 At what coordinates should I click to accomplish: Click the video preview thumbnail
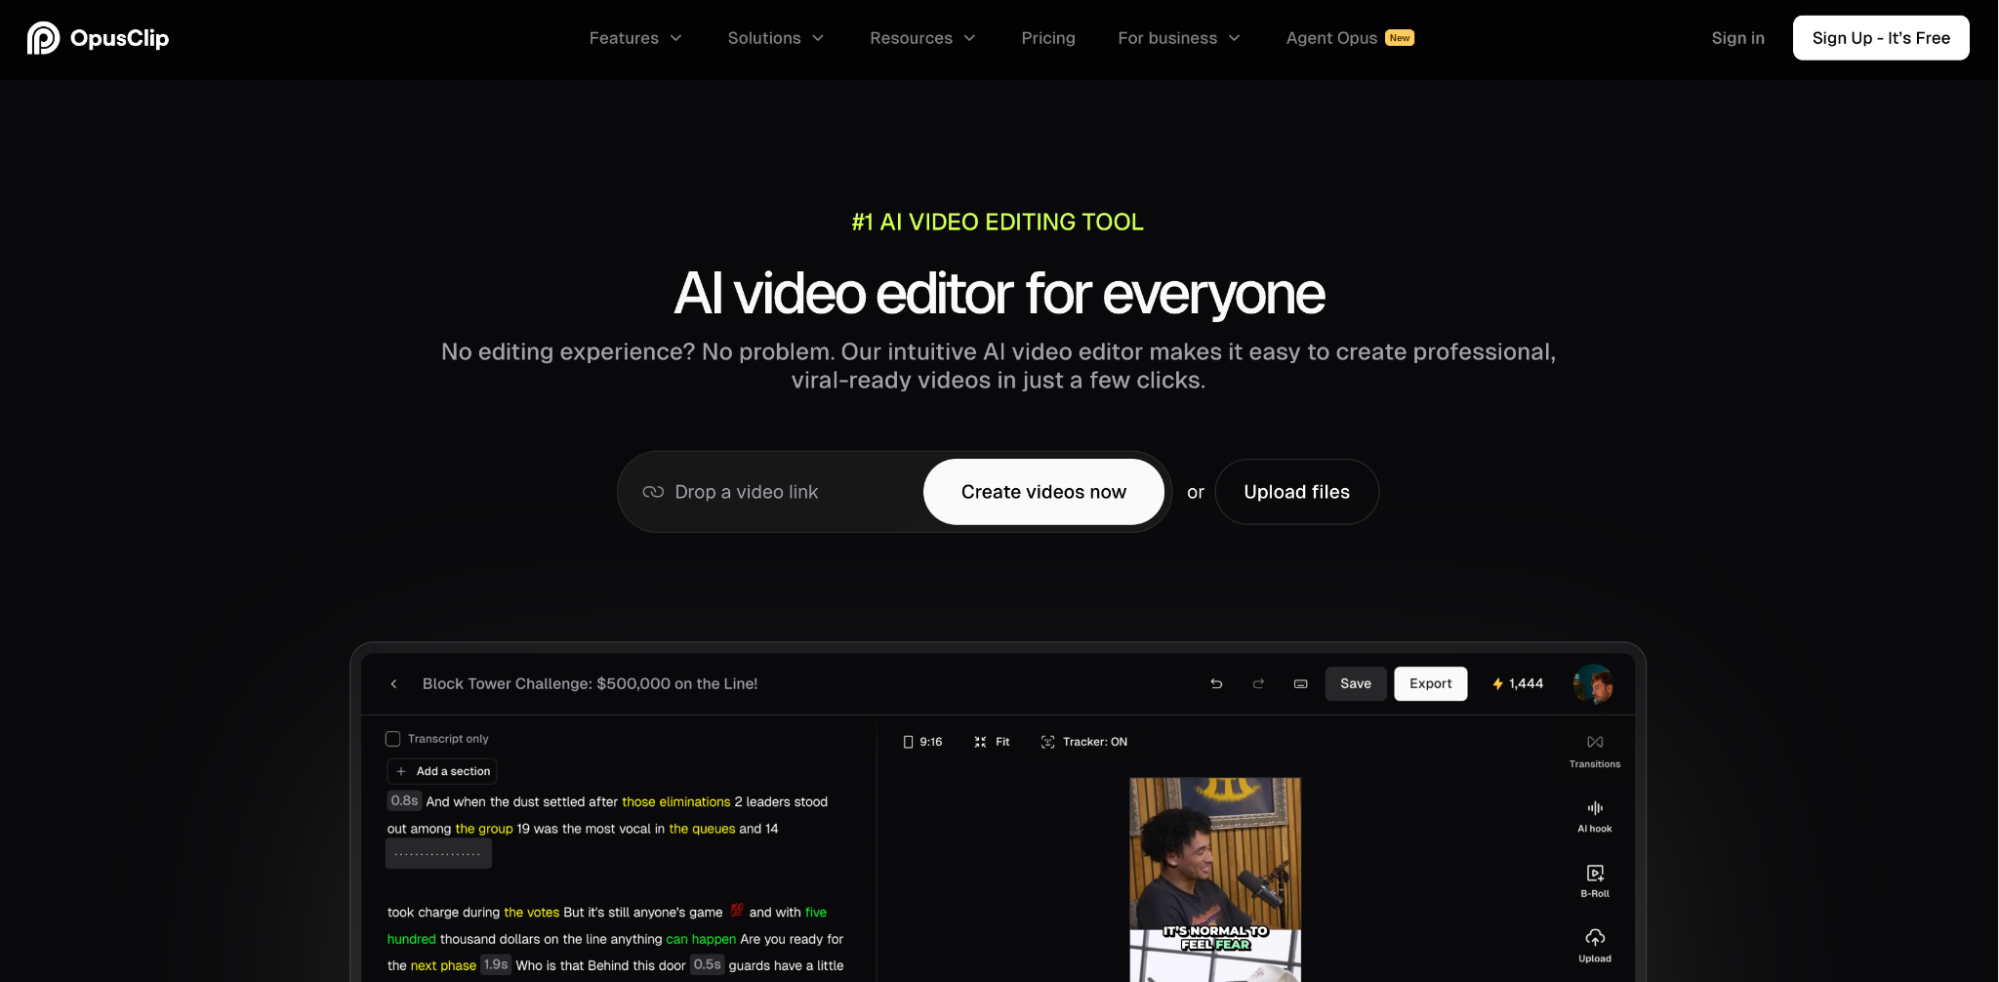1215,880
